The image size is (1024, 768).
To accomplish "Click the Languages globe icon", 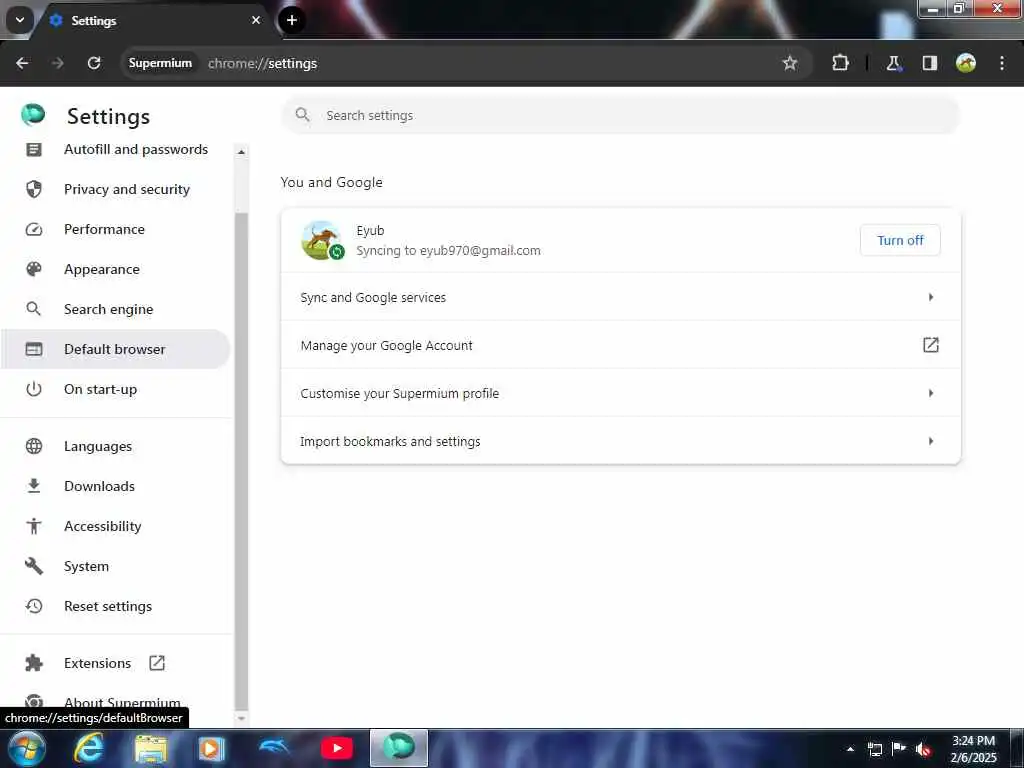I will click(34, 446).
